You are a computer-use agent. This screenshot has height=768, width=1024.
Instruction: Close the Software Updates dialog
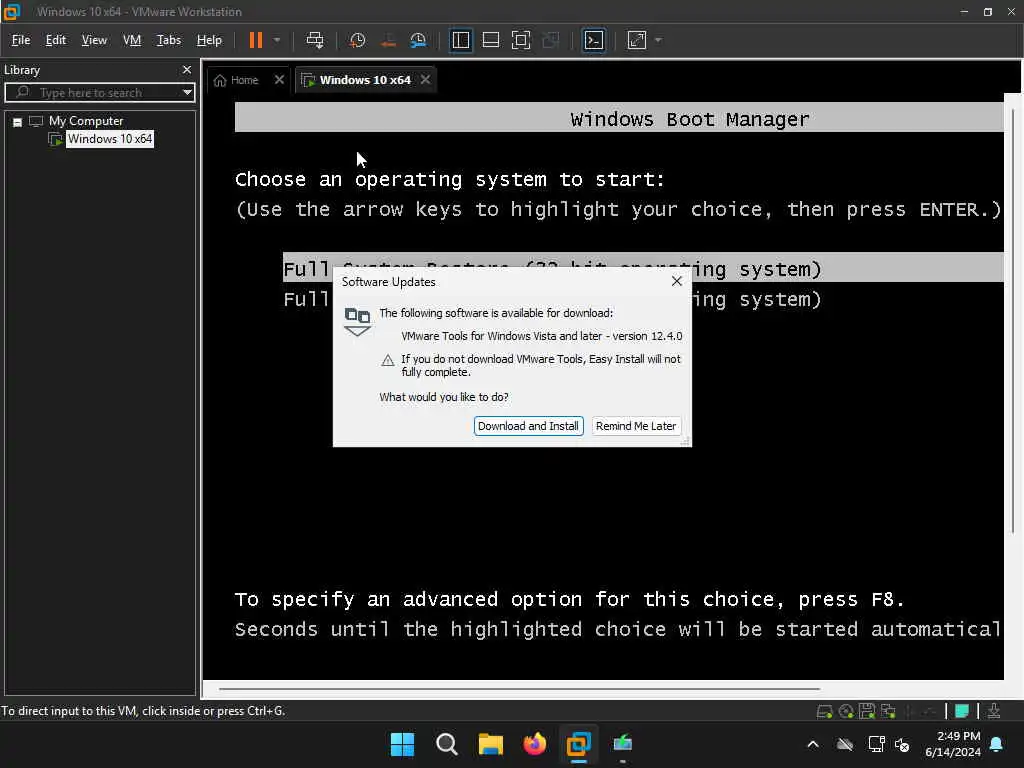point(677,281)
